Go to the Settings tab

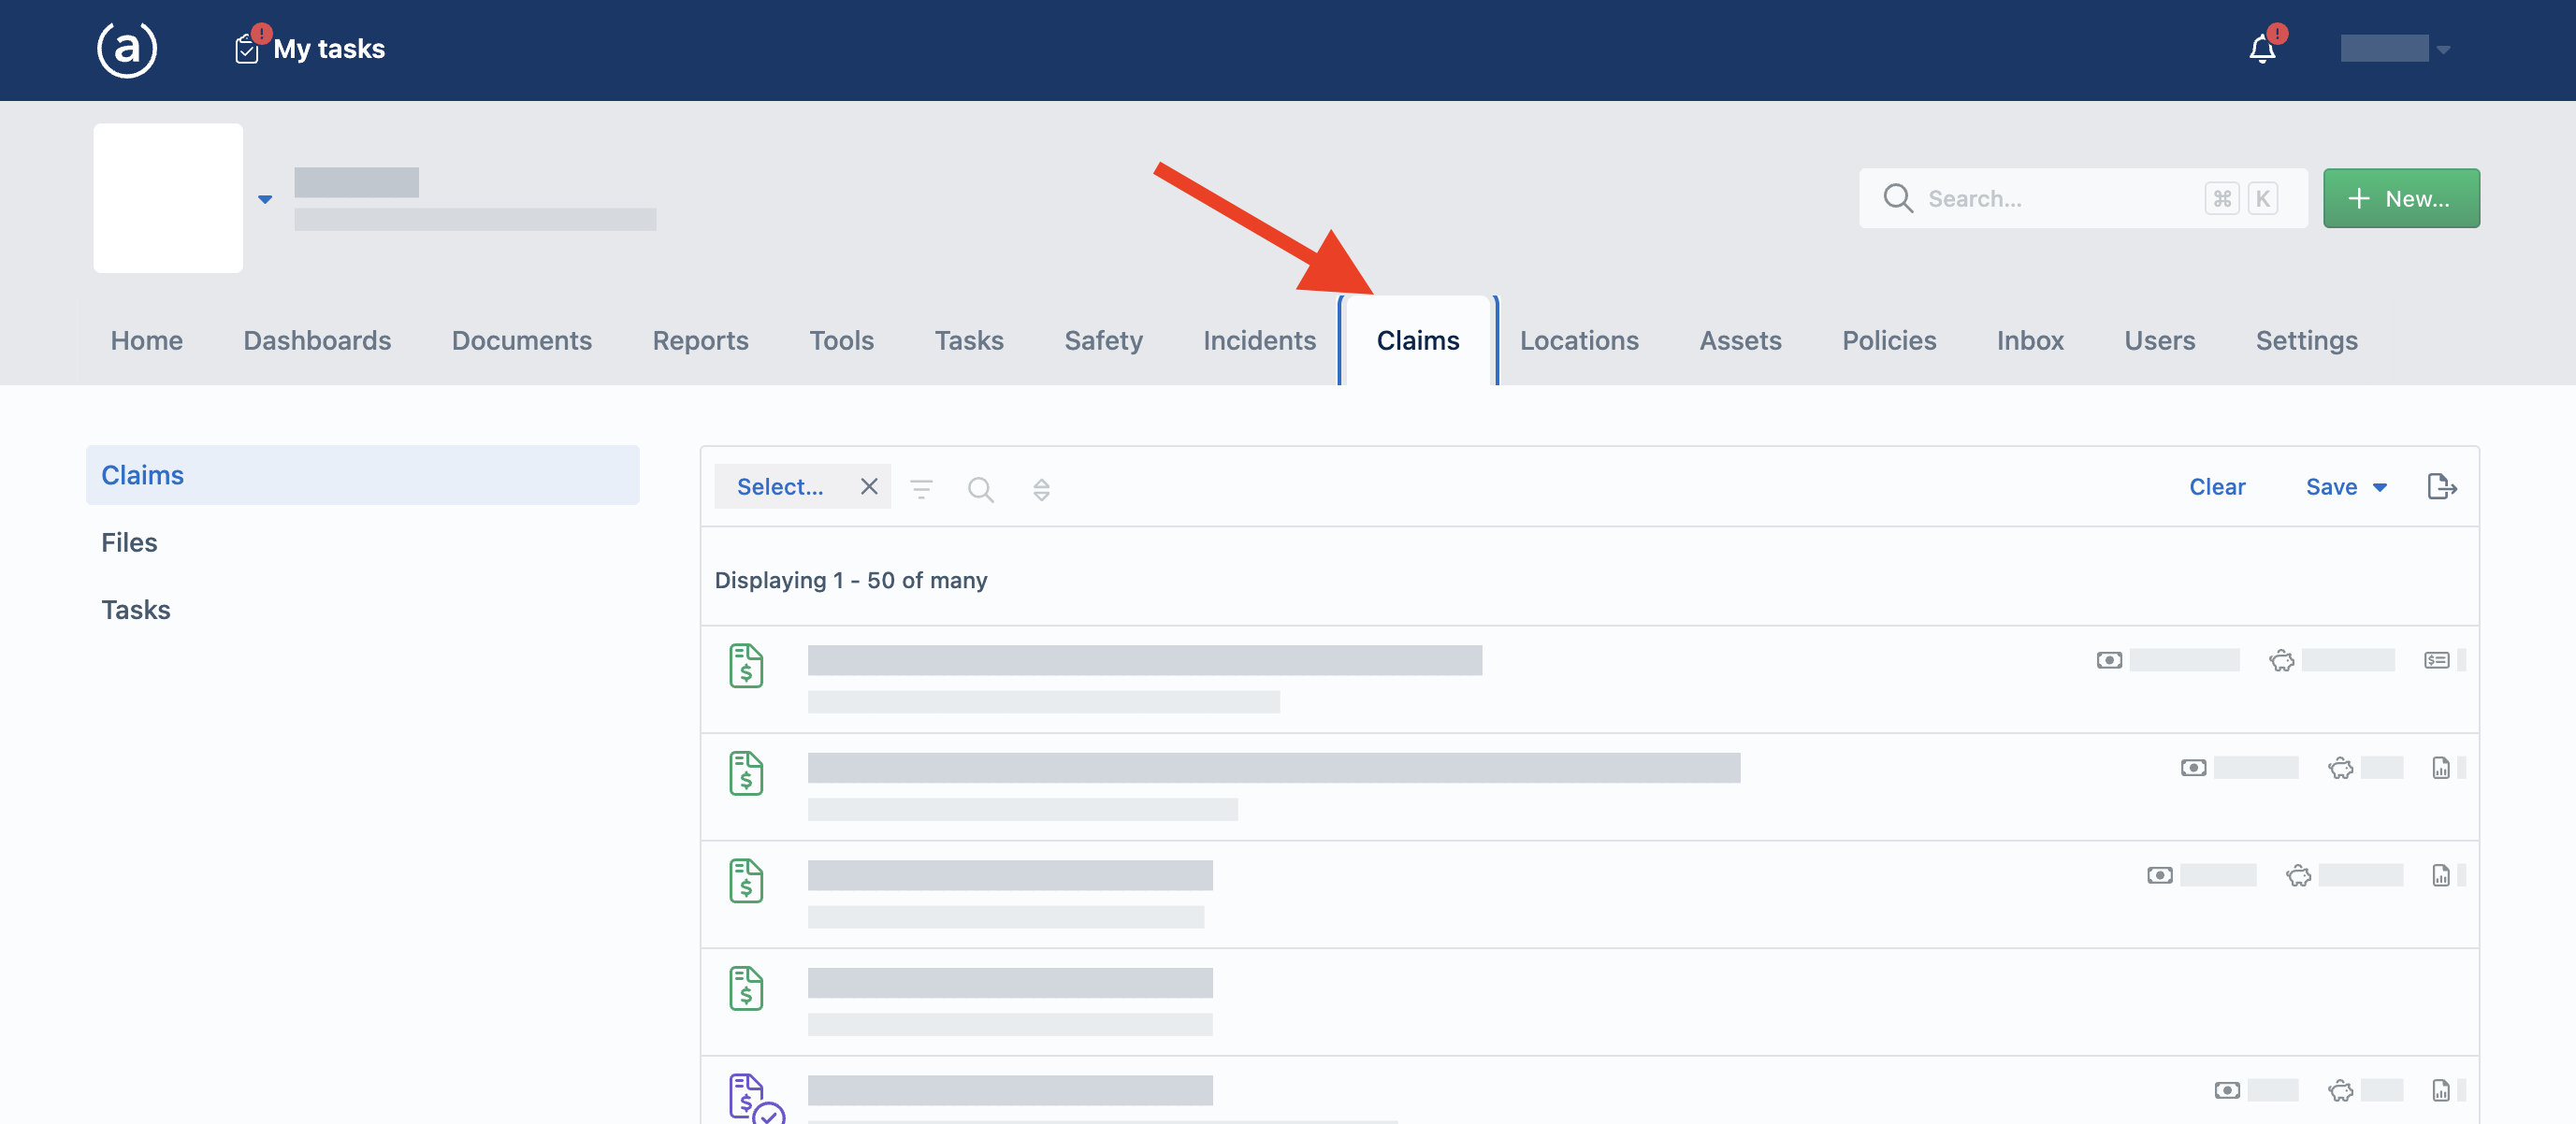(2306, 340)
